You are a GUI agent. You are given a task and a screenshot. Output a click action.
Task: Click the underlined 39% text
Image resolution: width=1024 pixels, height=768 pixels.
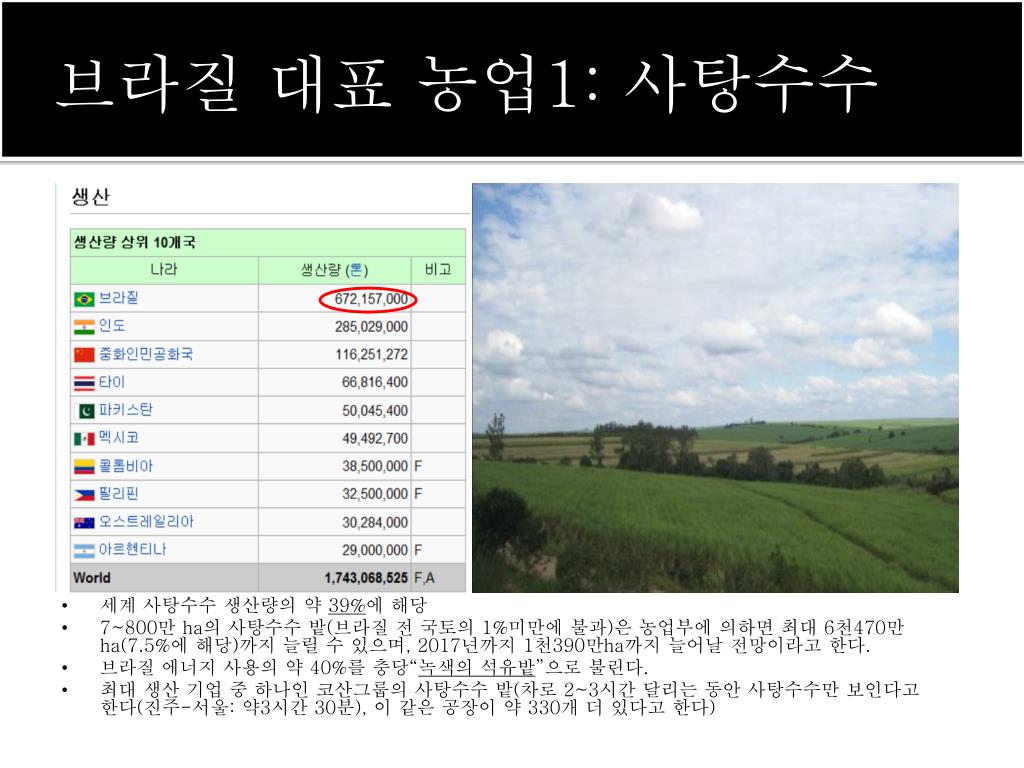[x=346, y=605]
